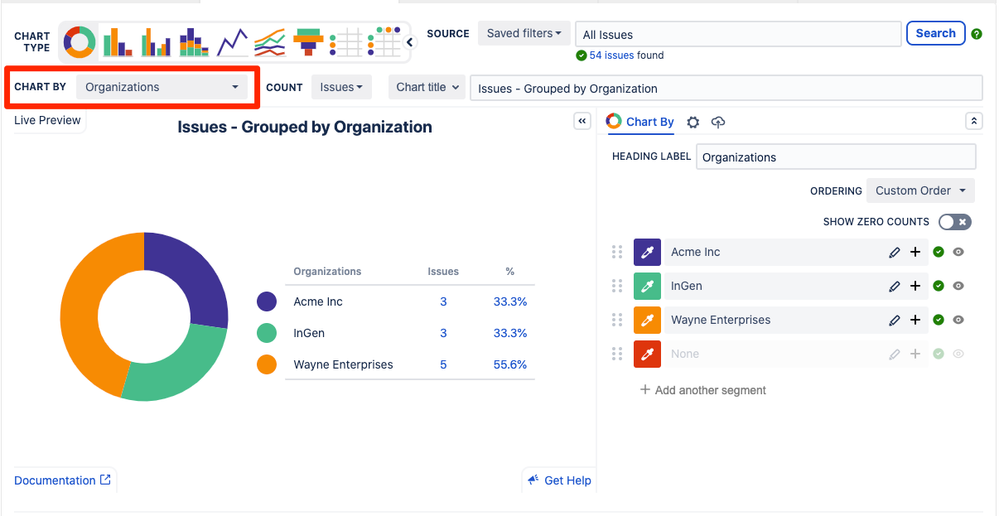
Task: Click the Get Help button
Action: pos(560,480)
